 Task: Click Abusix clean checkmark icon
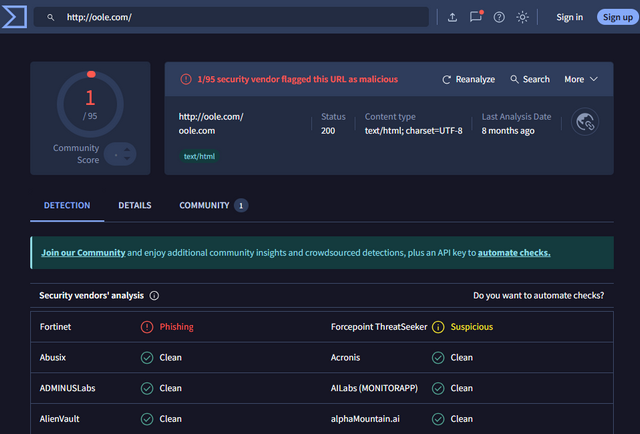(147, 358)
